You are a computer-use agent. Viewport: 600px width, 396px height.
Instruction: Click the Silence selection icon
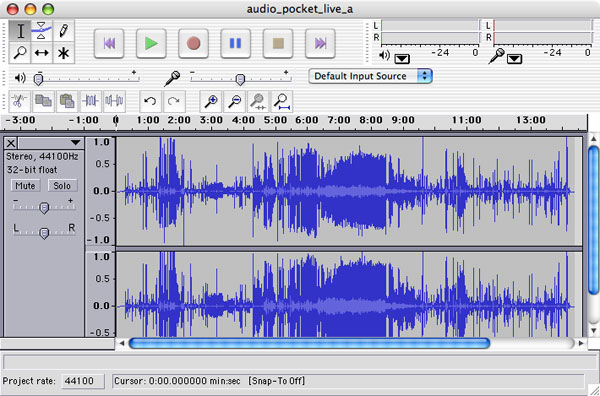tap(114, 101)
